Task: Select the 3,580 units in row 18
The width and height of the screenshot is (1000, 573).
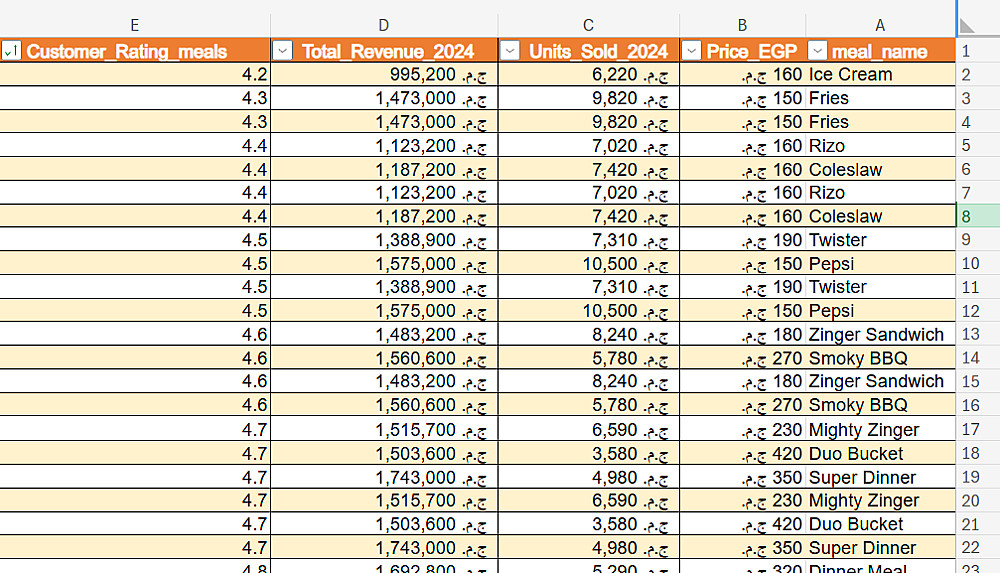Action: pyautogui.click(x=589, y=454)
